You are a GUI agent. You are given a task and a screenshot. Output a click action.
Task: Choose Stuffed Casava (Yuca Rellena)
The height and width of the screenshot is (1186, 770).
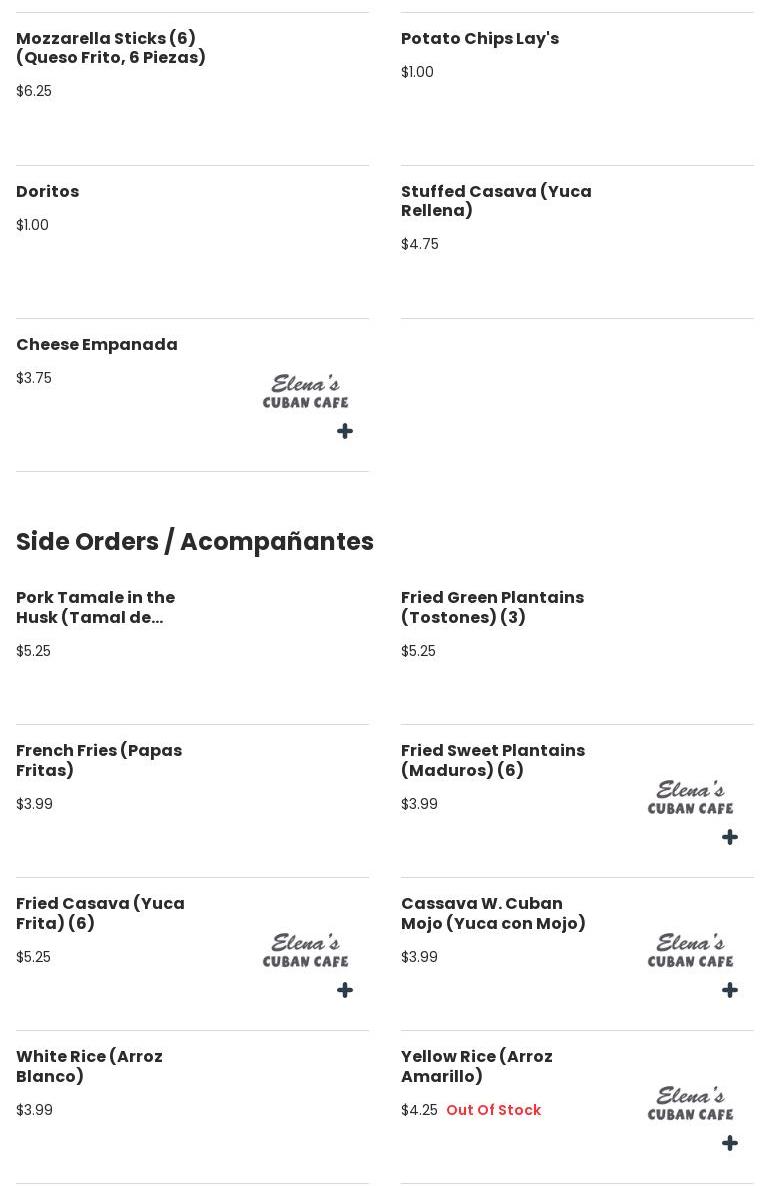pyautogui.click(x=496, y=201)
